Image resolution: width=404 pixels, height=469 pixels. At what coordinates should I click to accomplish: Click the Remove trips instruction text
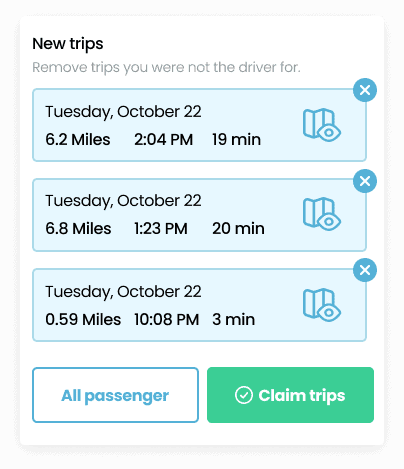[x=166, y=67]
